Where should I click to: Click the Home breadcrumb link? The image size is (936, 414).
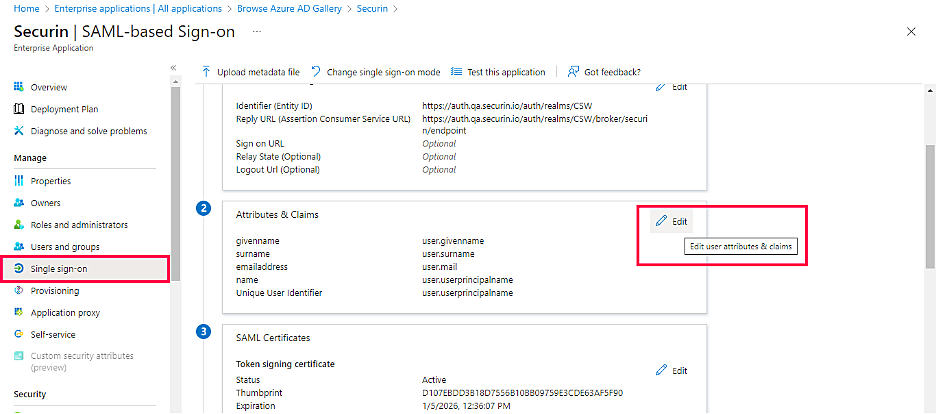click(x=24, y=9)
